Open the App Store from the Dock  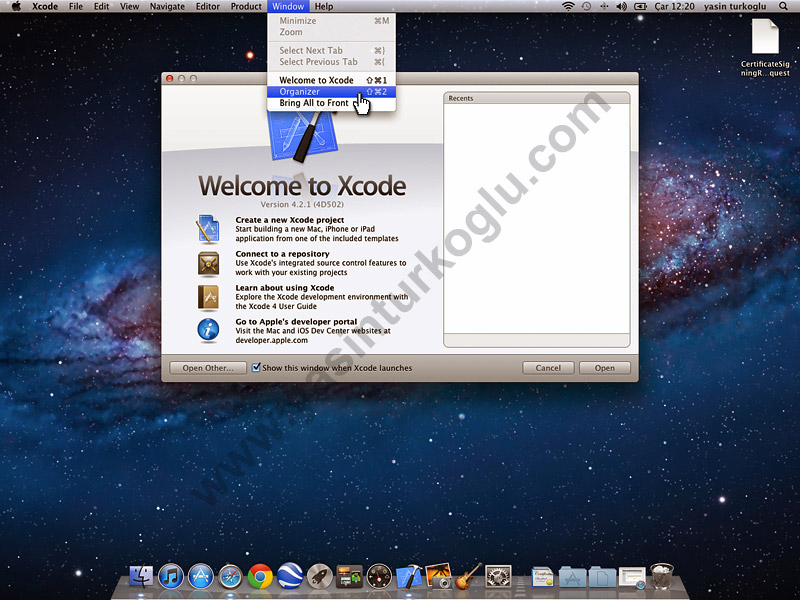tap(201, 577)
